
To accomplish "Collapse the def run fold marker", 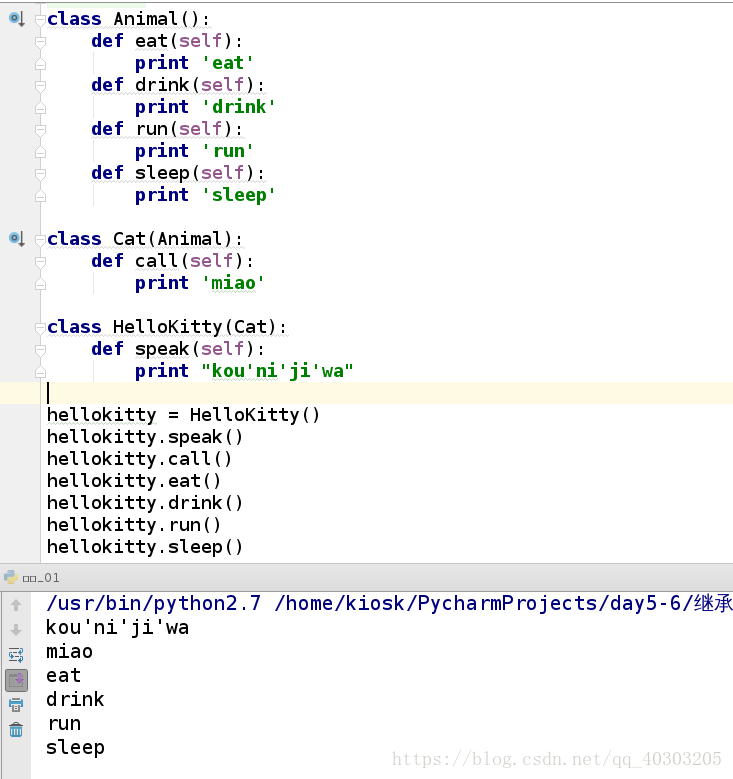I will point(40,129).
